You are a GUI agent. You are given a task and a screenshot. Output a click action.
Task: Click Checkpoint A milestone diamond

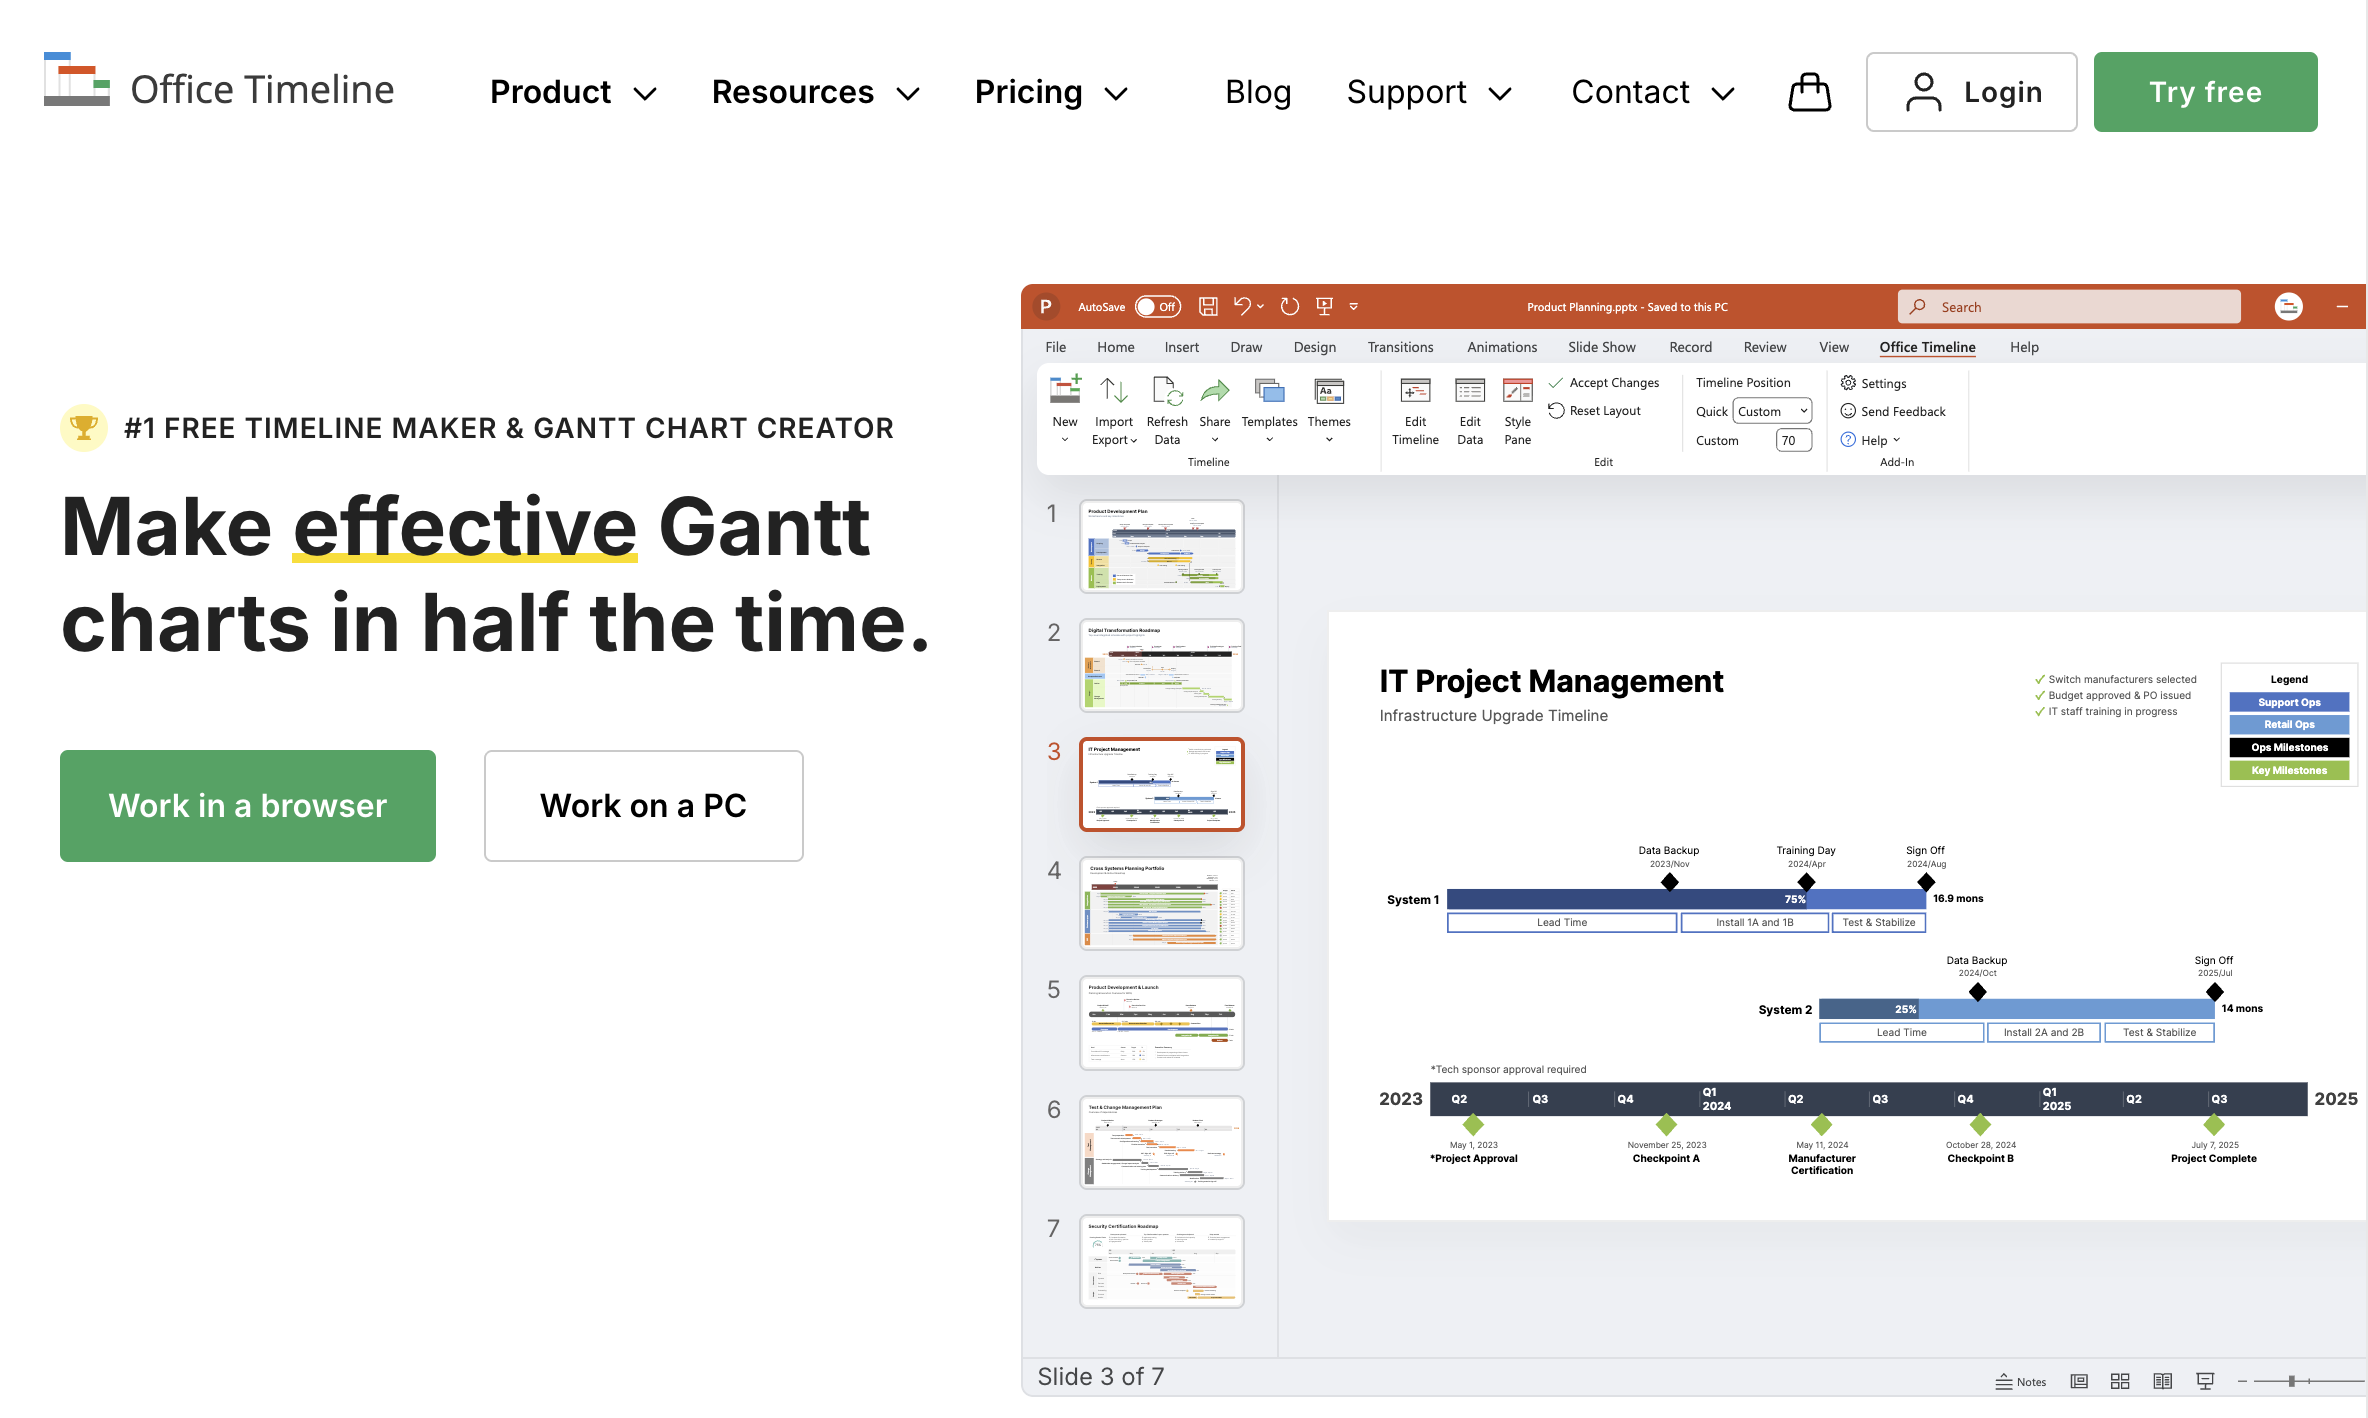(x=1666, y=1125)
